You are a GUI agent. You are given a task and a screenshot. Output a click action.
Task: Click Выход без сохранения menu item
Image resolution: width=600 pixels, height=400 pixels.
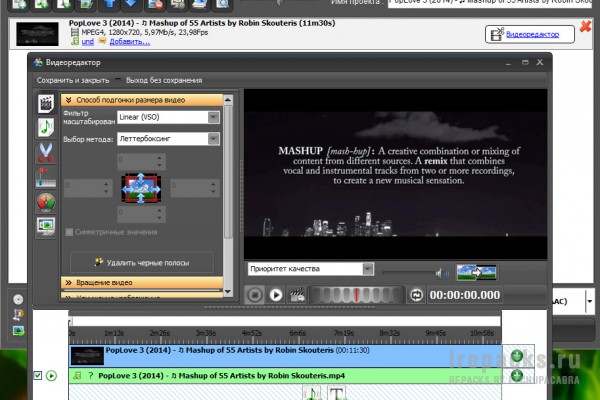click(x=164, y=80)
